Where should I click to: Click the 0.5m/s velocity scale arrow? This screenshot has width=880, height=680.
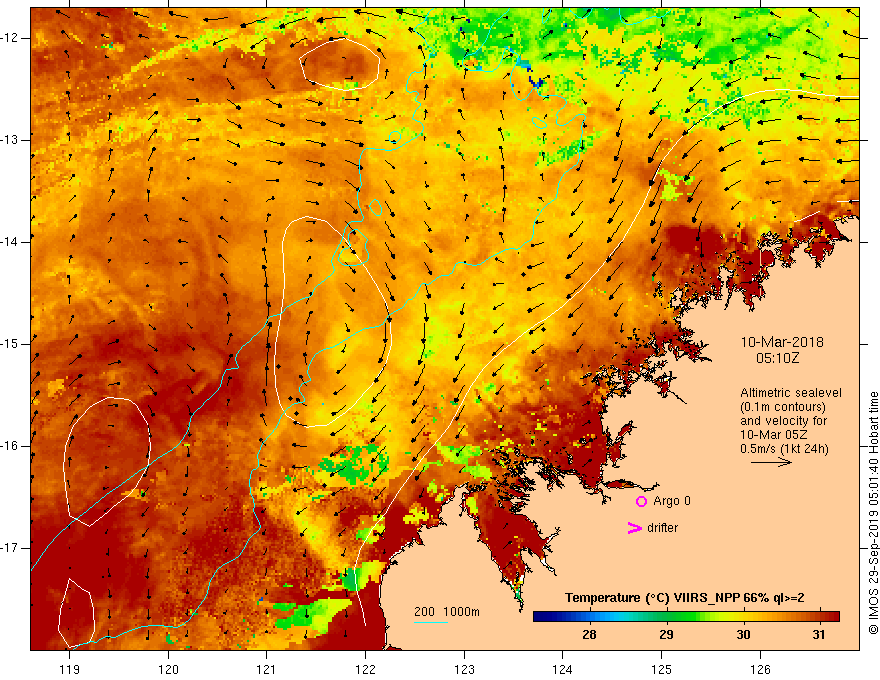(x=771, y=462)
